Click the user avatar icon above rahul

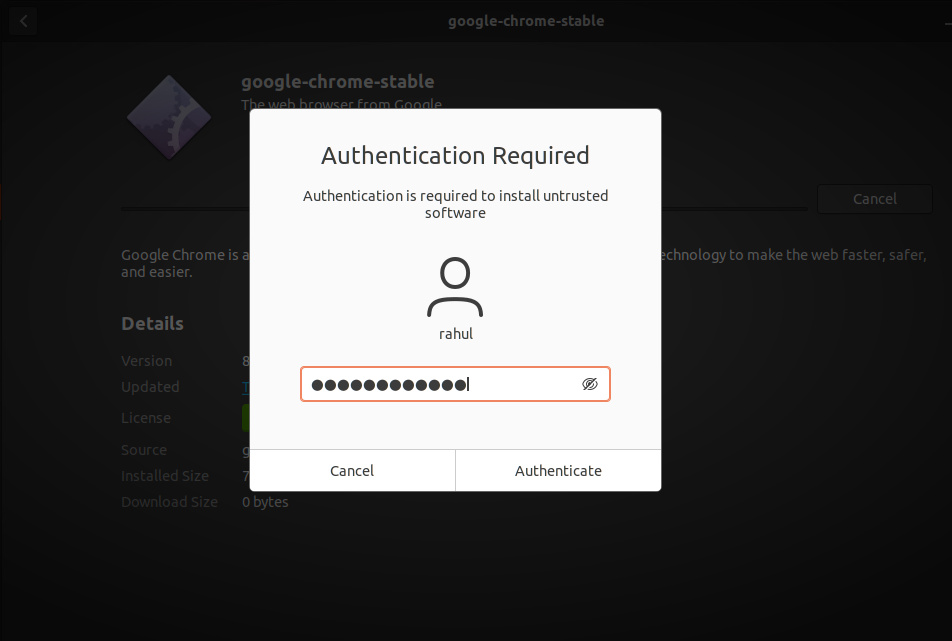(x=455, y=287)
